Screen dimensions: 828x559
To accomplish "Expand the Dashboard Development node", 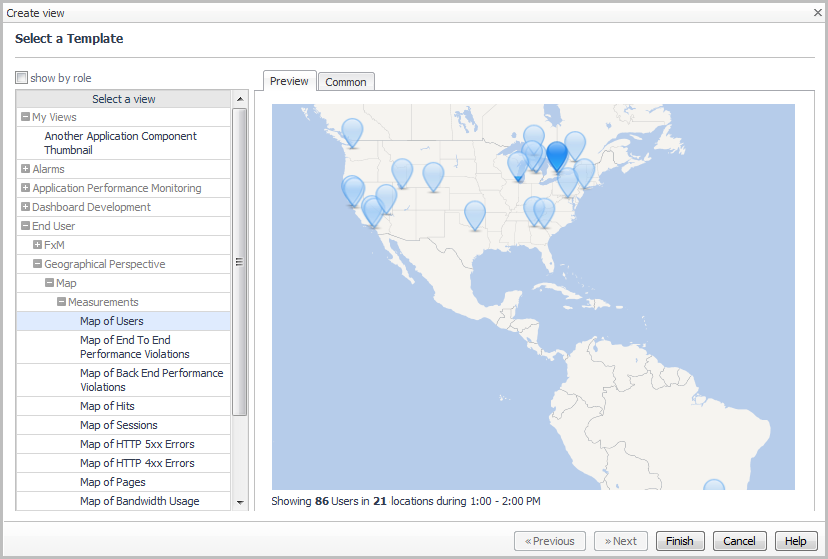I will click(25, 207).
